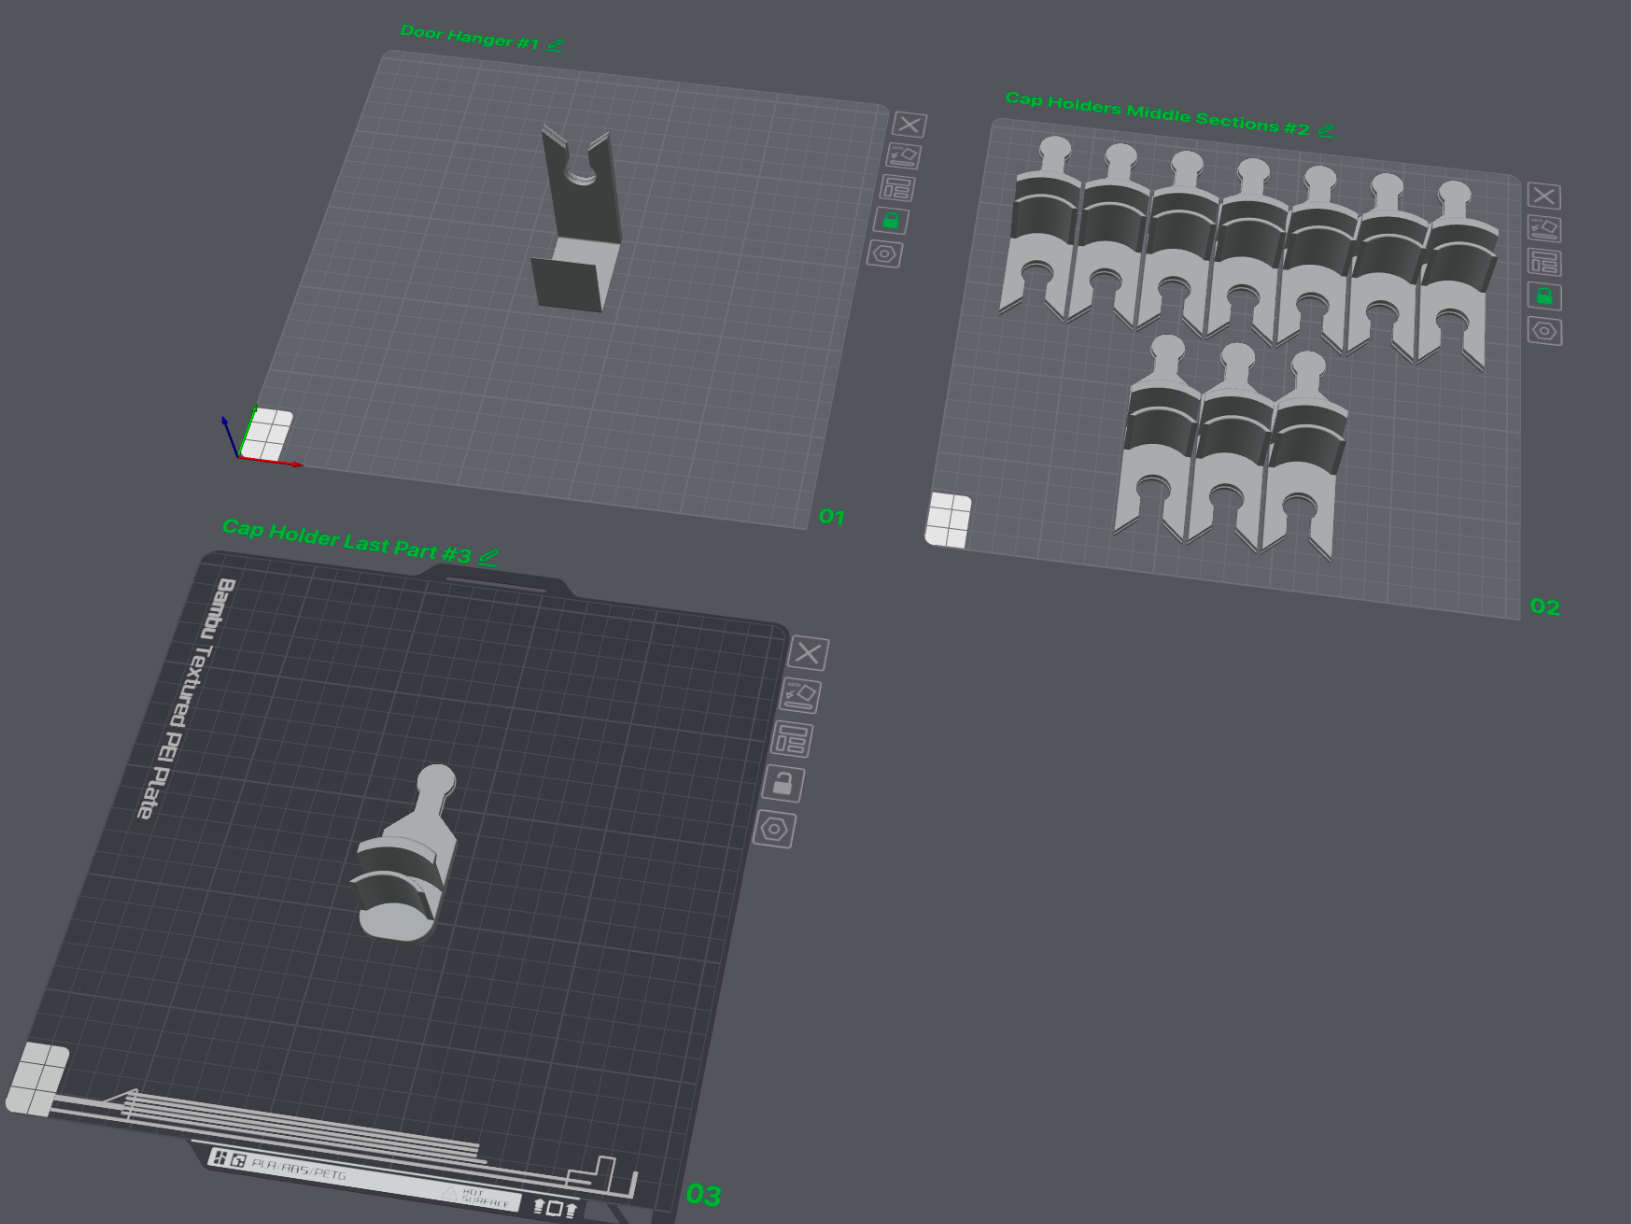Remove all objects from plate 03
This screenshot has height=1224, width=1632.
(808, 653)
